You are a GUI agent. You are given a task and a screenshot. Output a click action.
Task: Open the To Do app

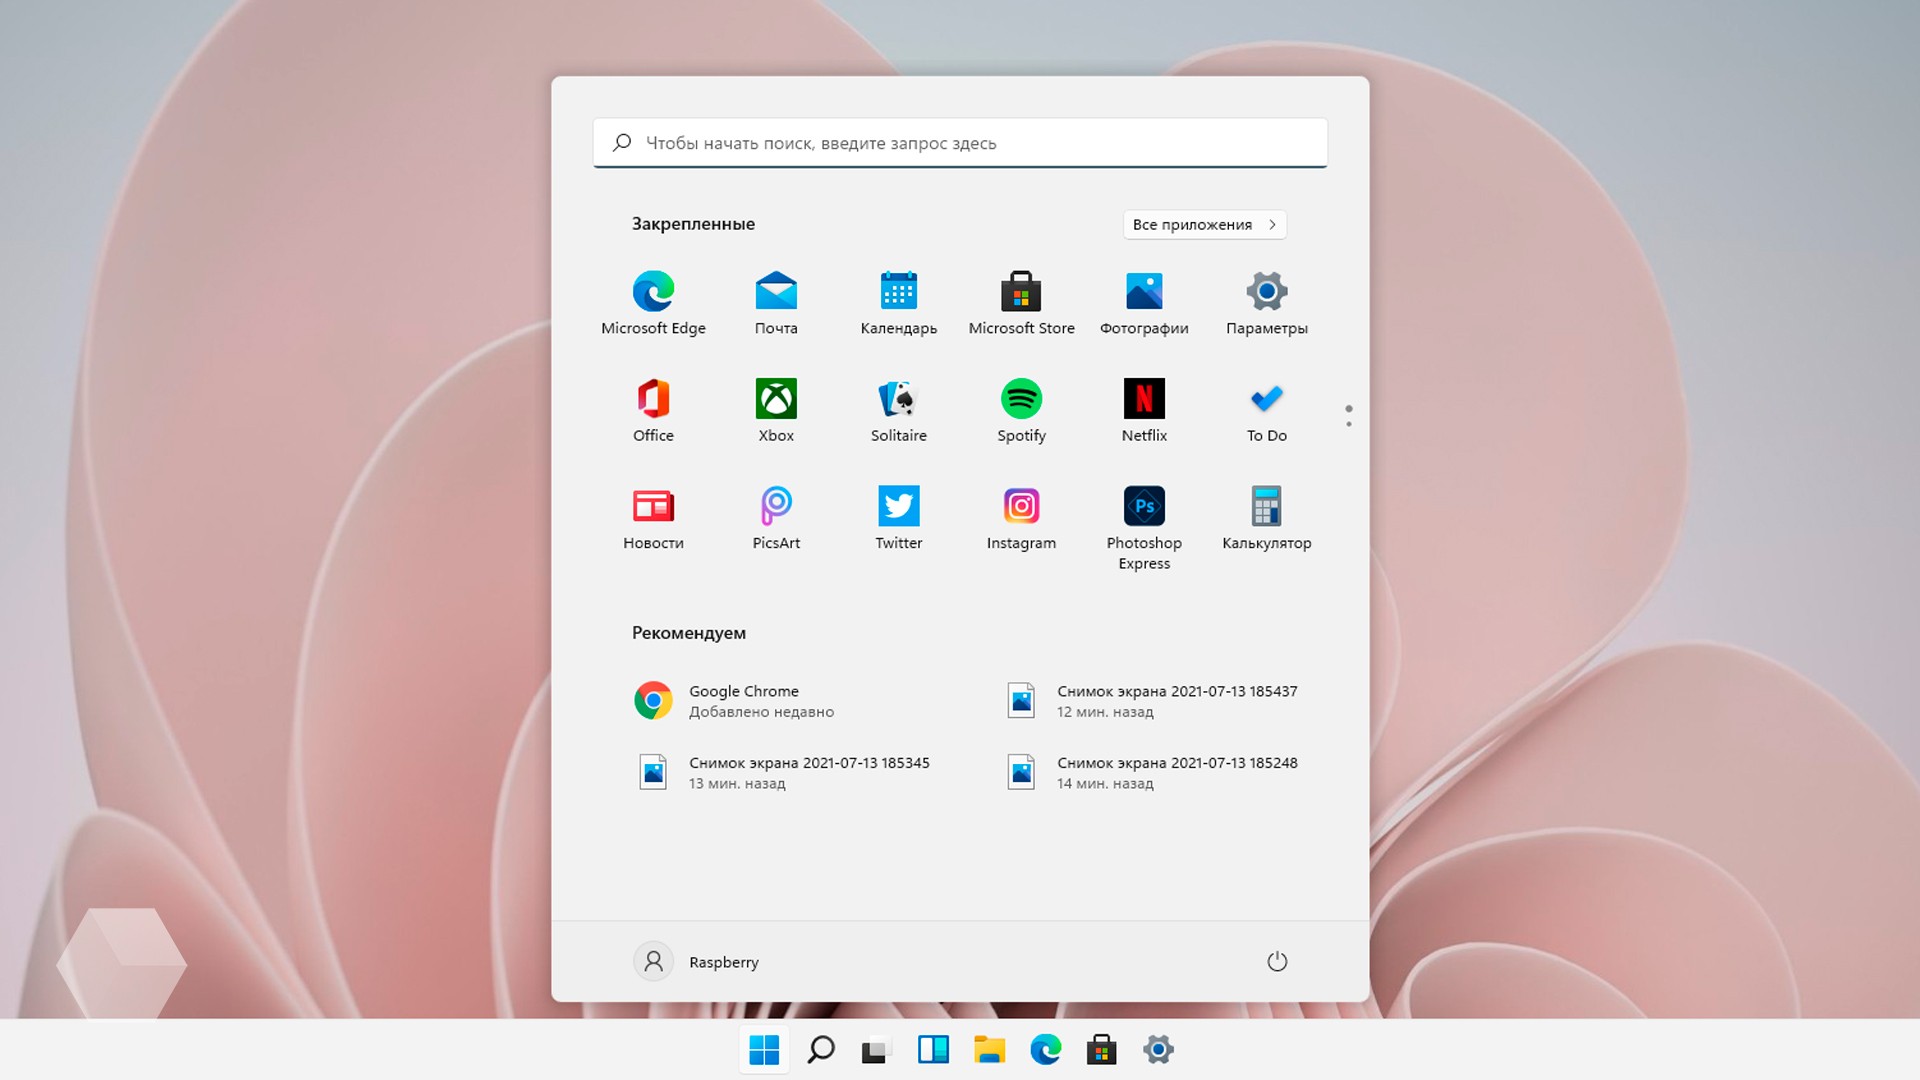(x=1266, y=411)
